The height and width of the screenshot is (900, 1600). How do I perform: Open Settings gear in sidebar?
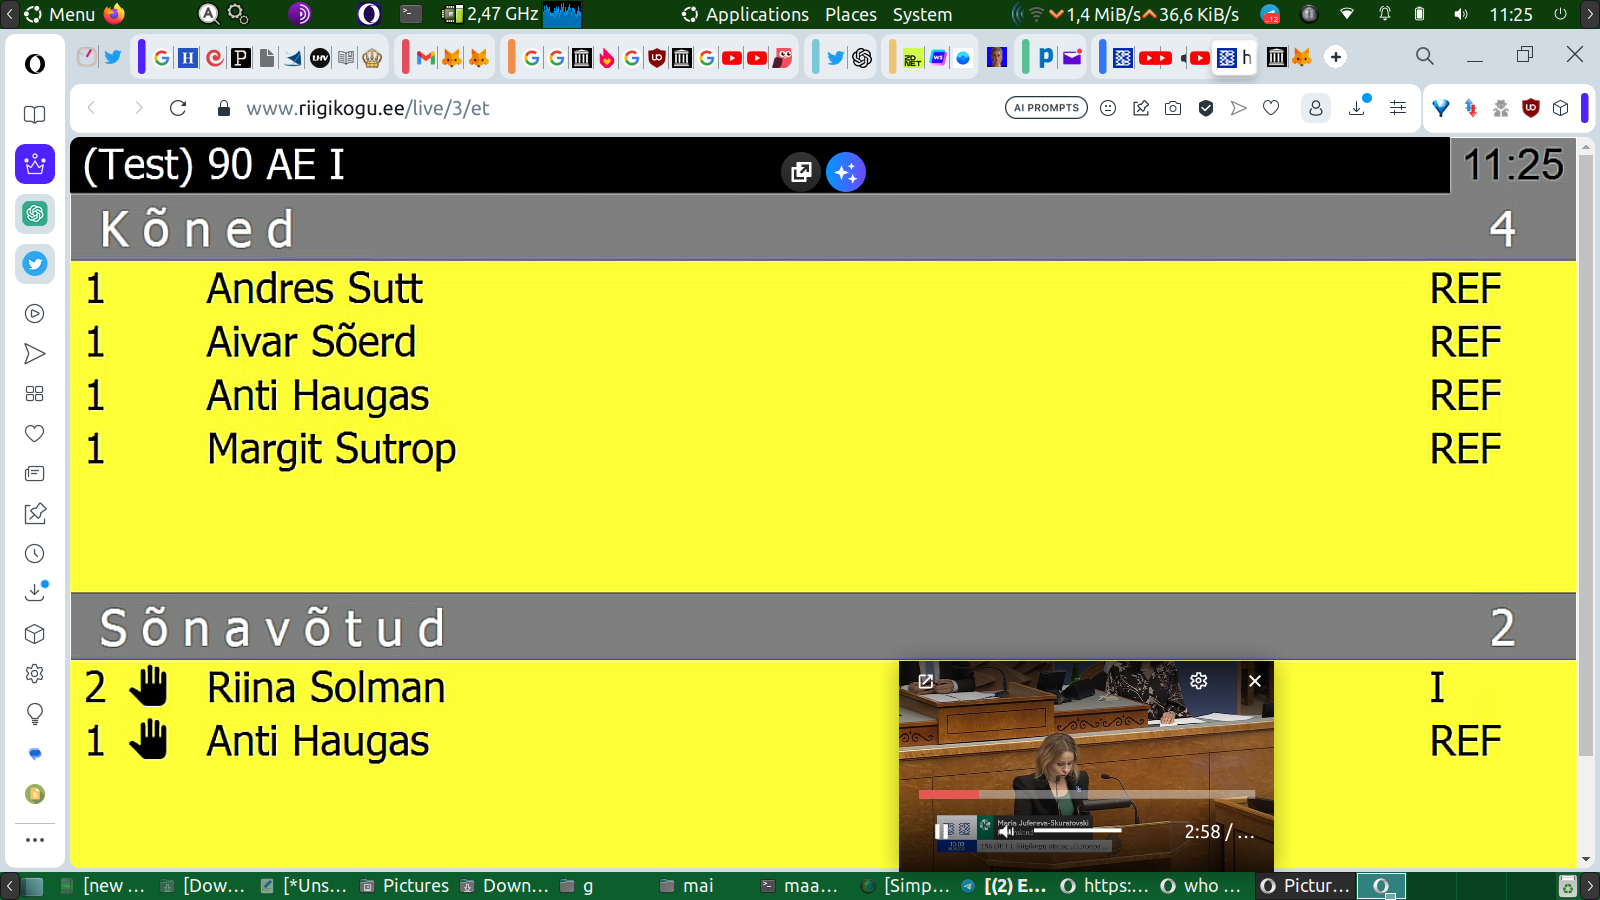[35, 674]
